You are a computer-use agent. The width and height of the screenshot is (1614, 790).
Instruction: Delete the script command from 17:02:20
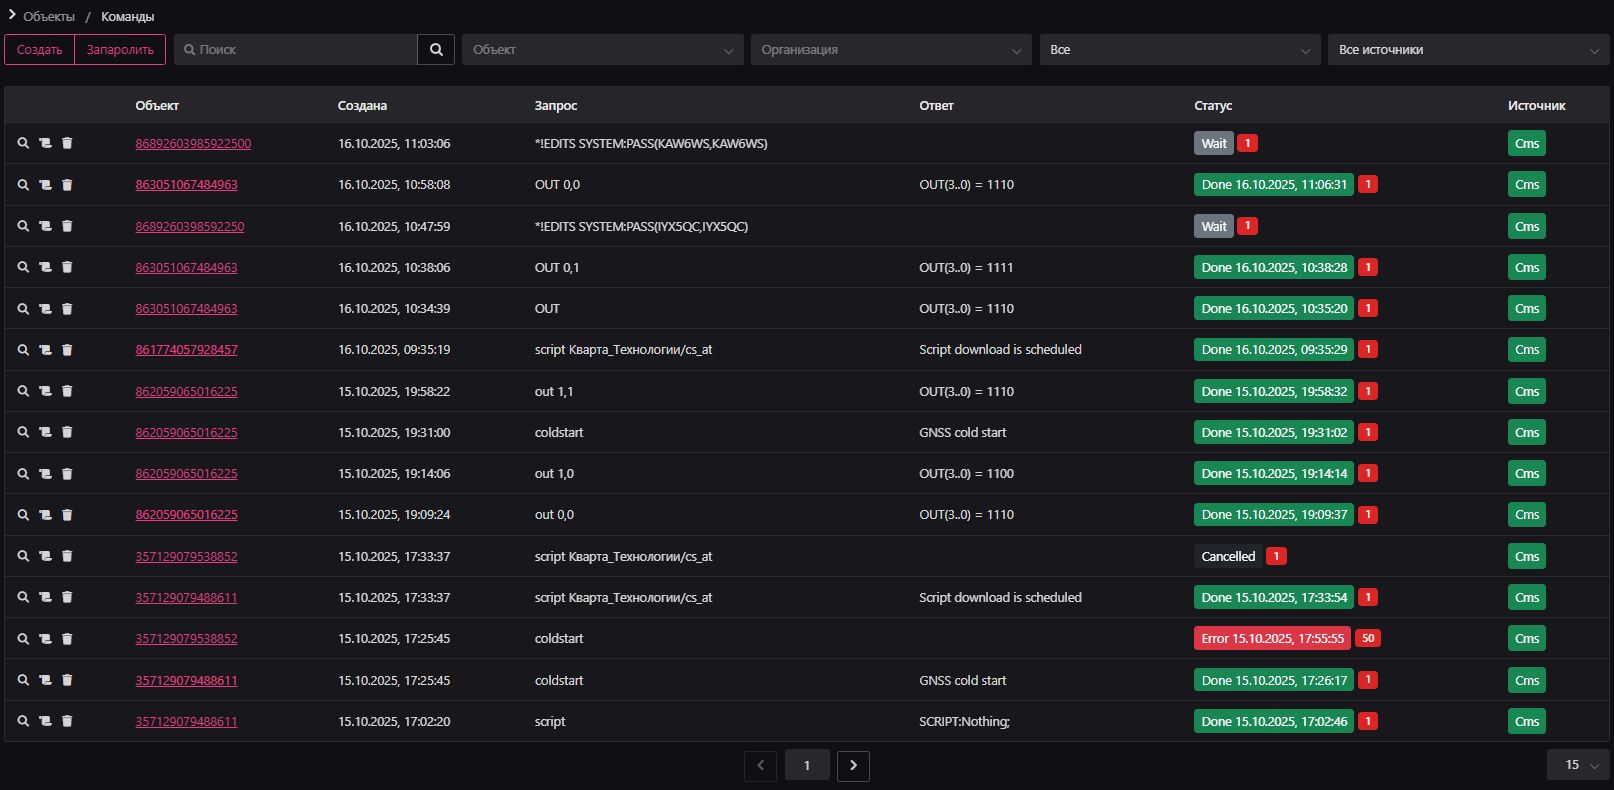click(x=67, y=721)
